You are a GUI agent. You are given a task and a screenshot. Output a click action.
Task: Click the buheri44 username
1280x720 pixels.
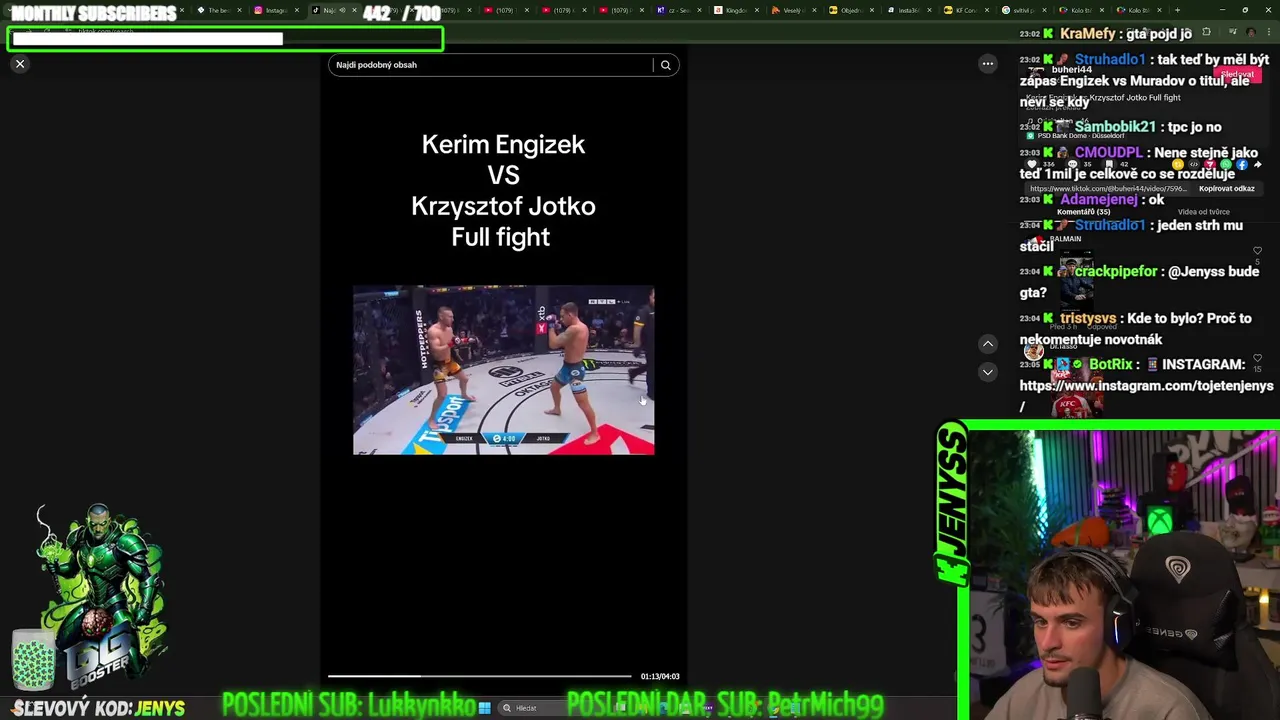[x=1072, y=70]
